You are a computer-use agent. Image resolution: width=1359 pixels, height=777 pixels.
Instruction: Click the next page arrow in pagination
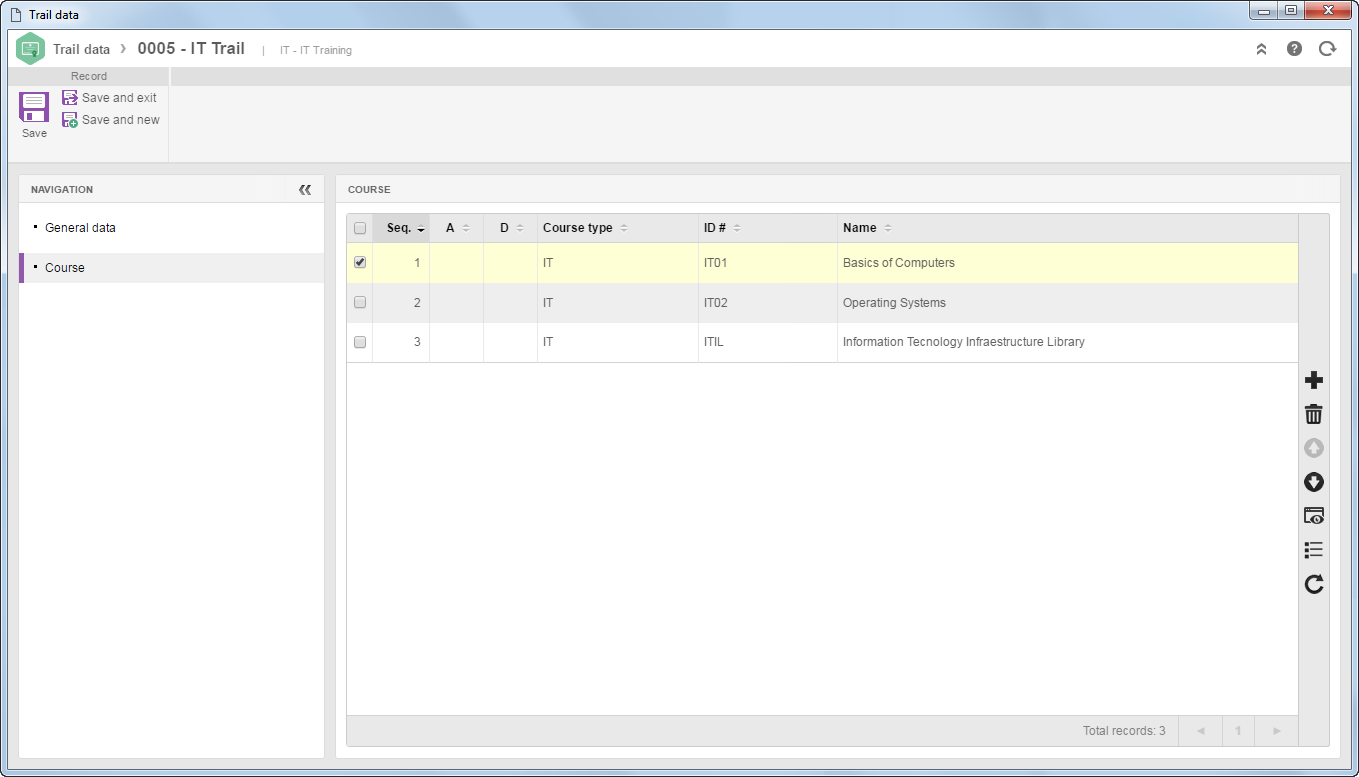pyautogui.click(x=1277, y=731)
